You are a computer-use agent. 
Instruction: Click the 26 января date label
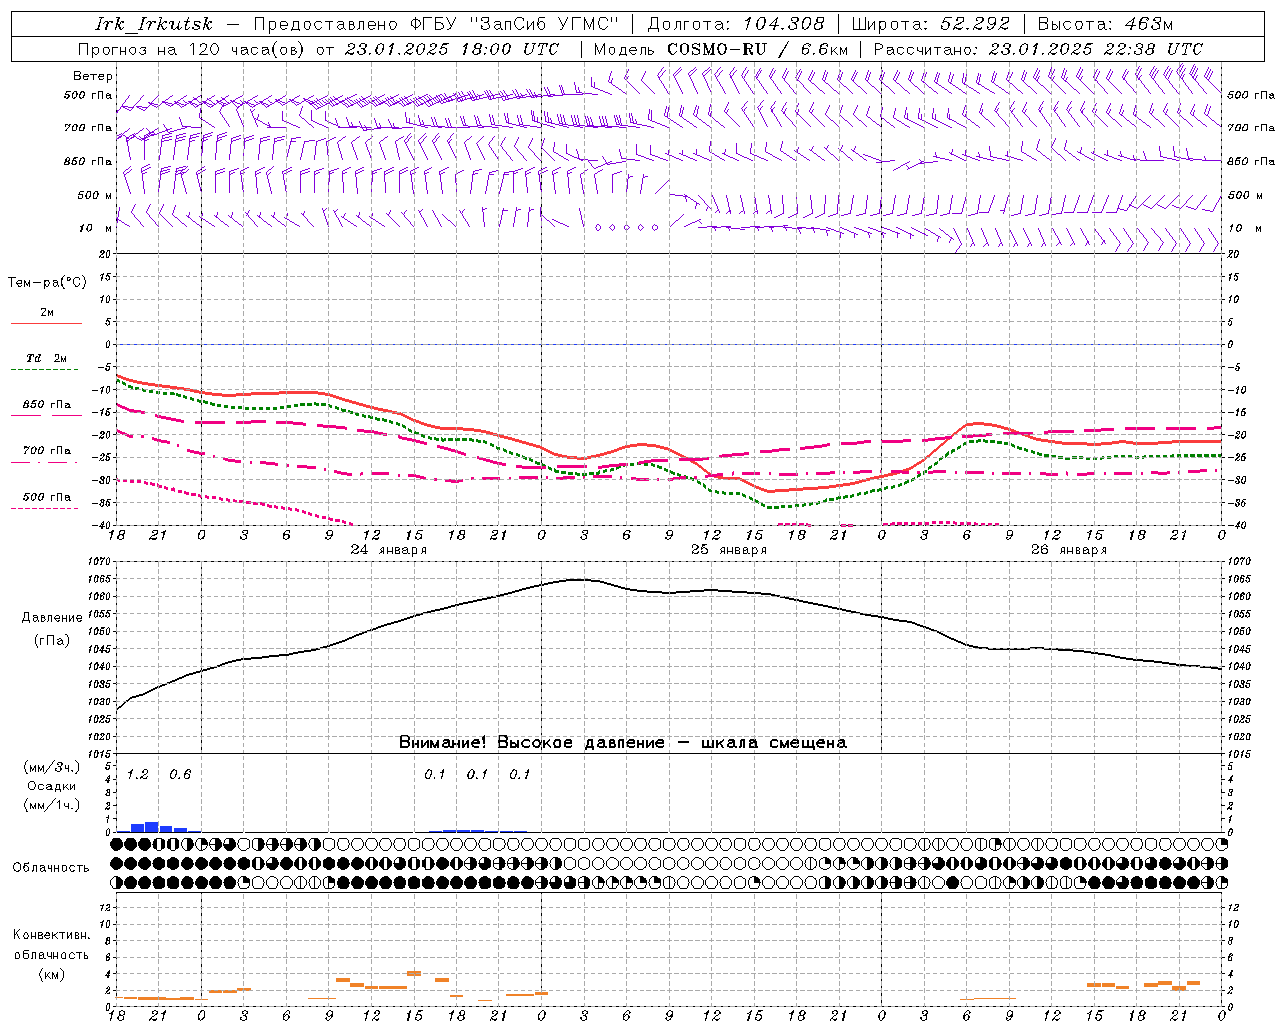(1069, 550)
